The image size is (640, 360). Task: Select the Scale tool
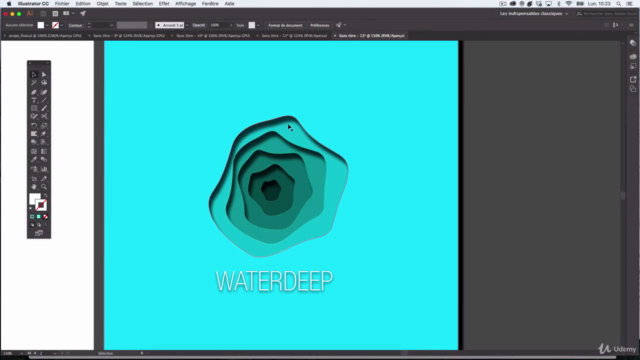point(44,126)
